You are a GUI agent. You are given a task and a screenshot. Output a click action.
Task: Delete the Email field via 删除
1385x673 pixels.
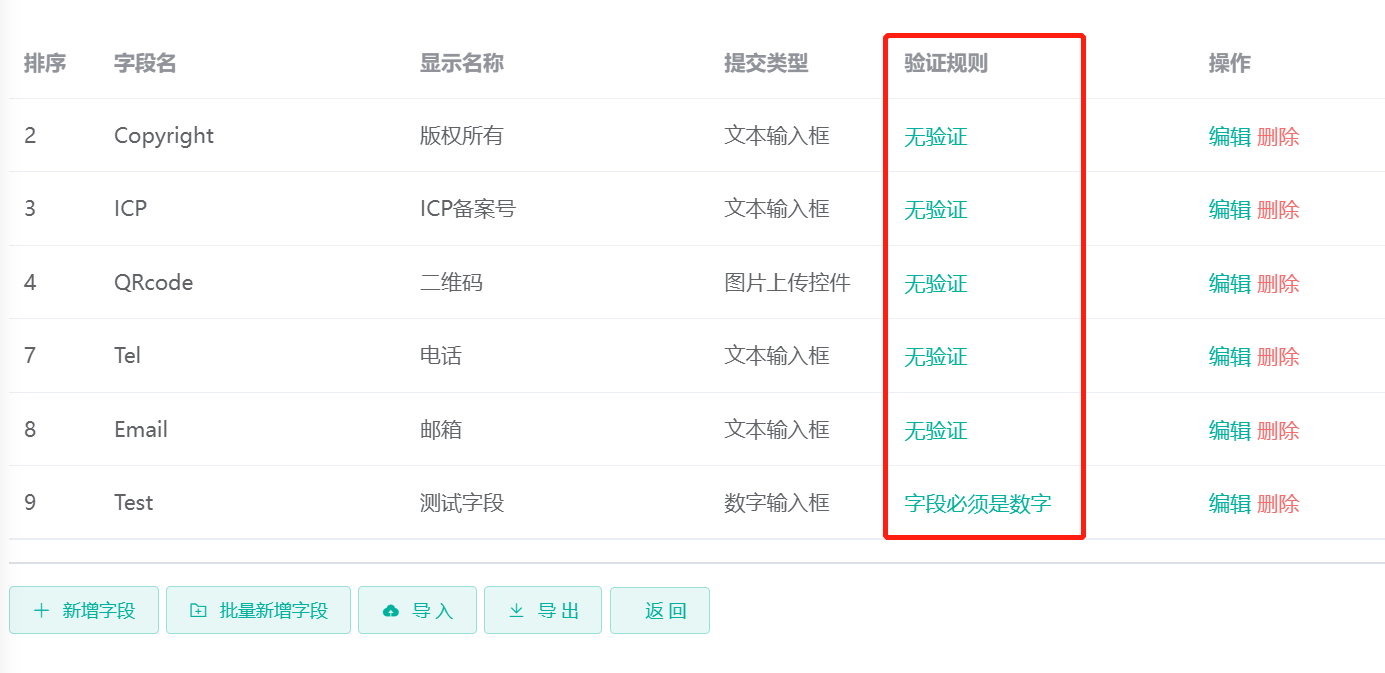click(1280, 430)
